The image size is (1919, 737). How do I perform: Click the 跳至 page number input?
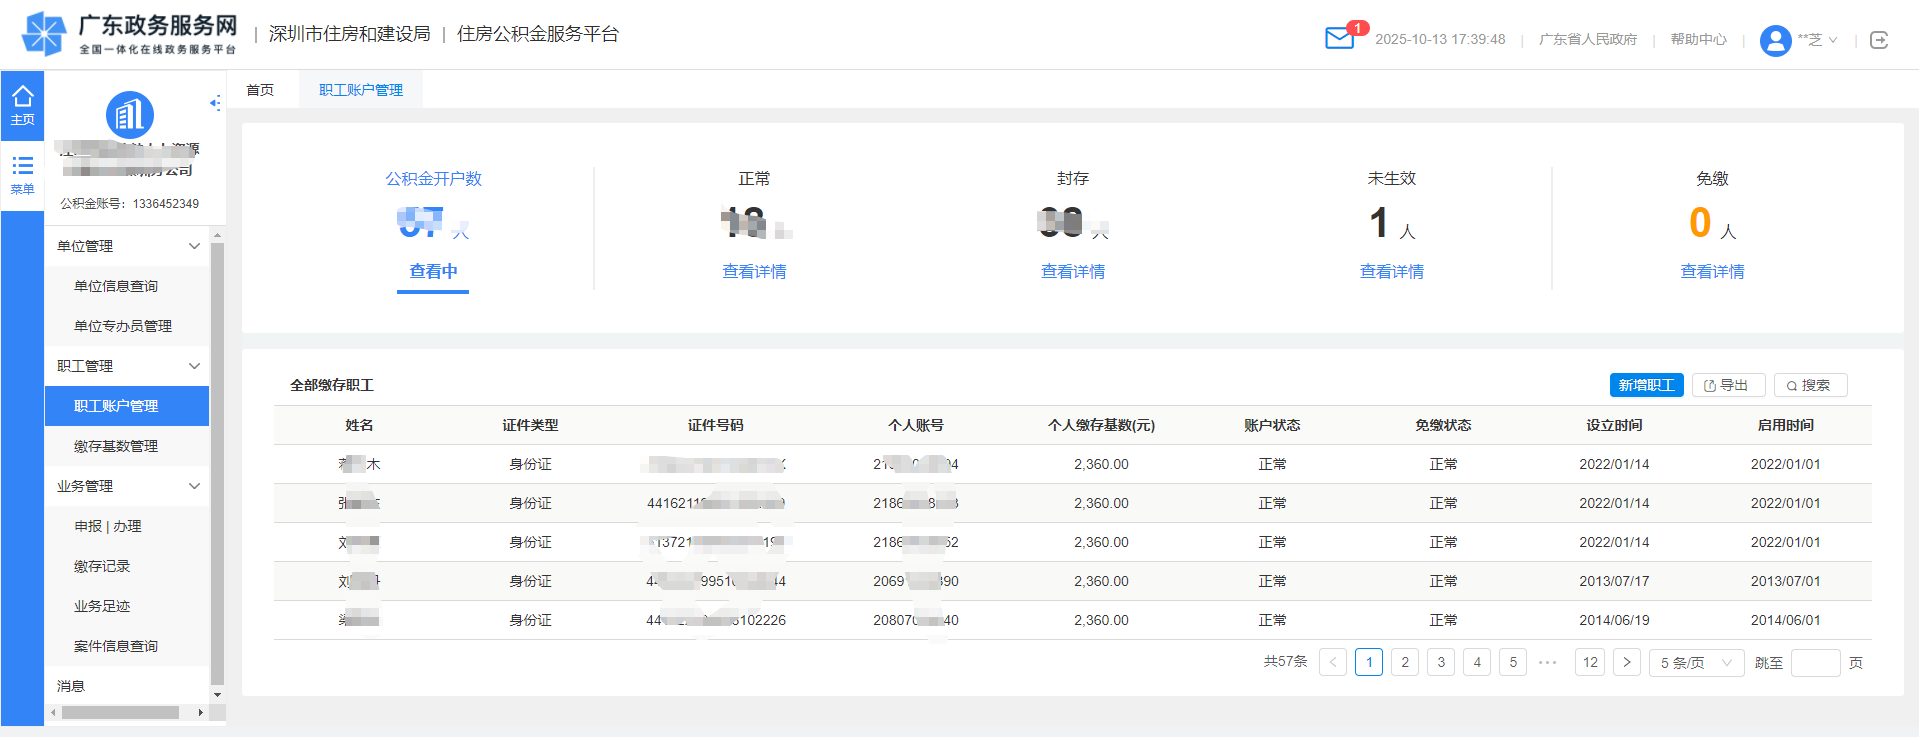click(1816, 662)
